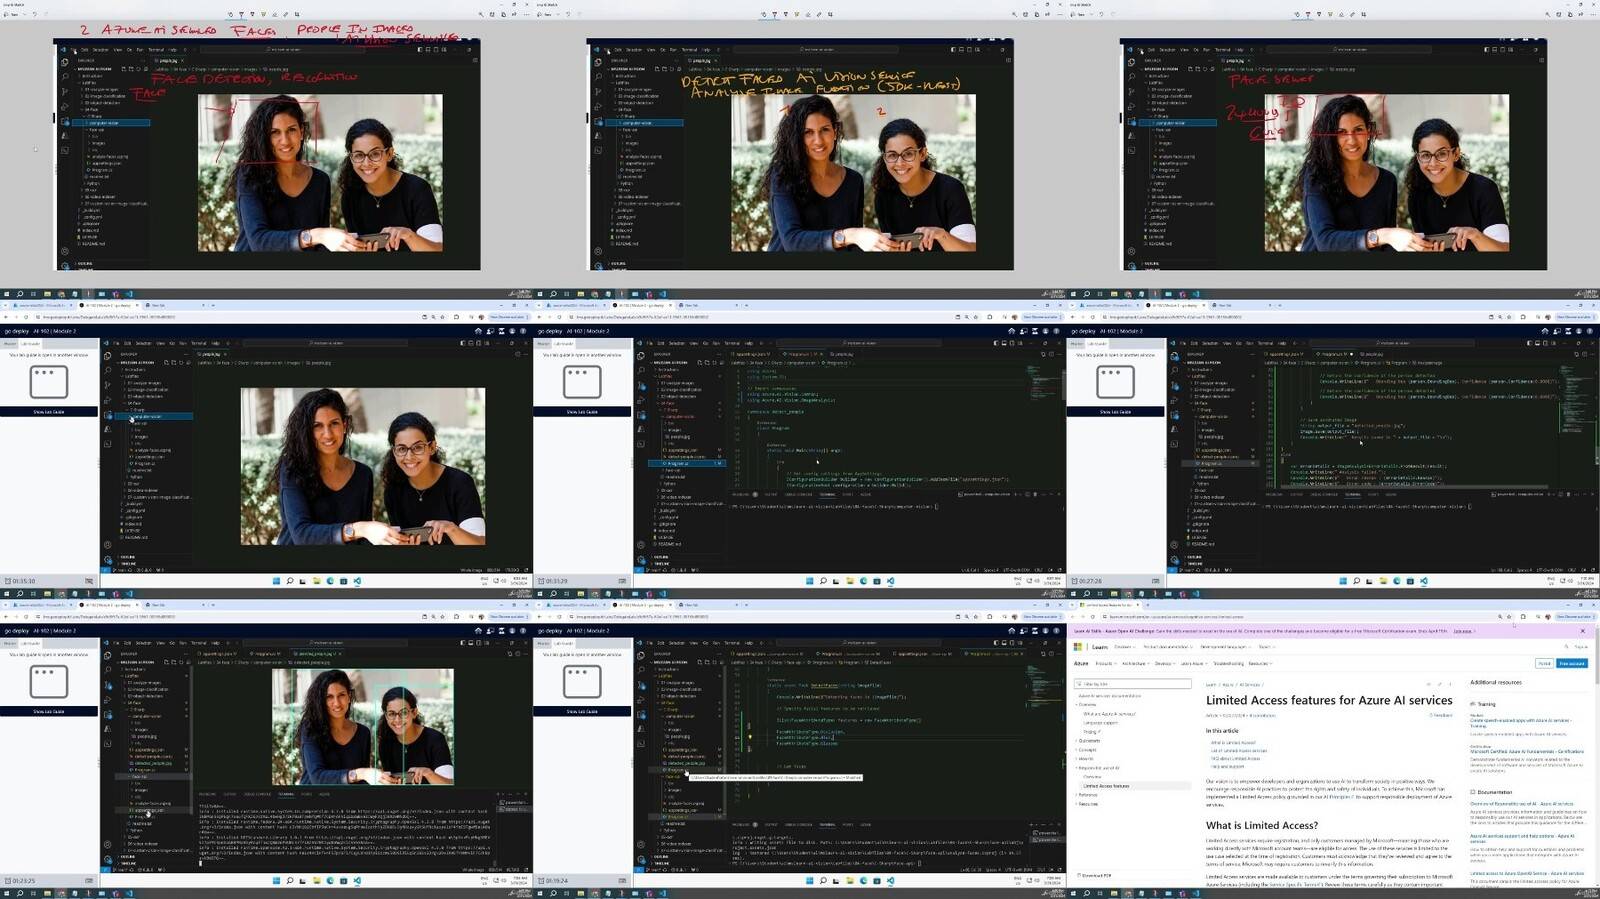Open VS Code icon in the 01:35:30 VM taskbar
This screenshot has height=899, width=1600.
[x=357, y=581]
